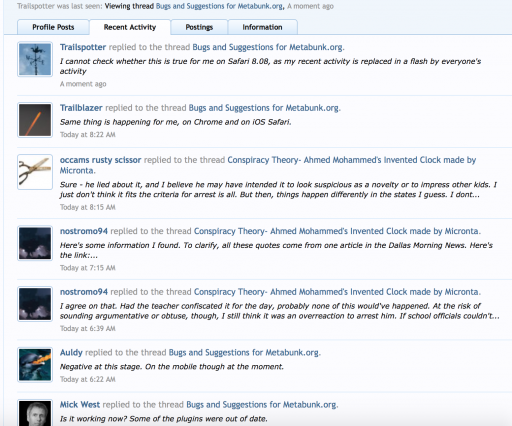This screenshot has width=512, height=426.
Task: Open Bugs and Suggestions thread in Auldy's entry
Action: [x=244, y=352]
